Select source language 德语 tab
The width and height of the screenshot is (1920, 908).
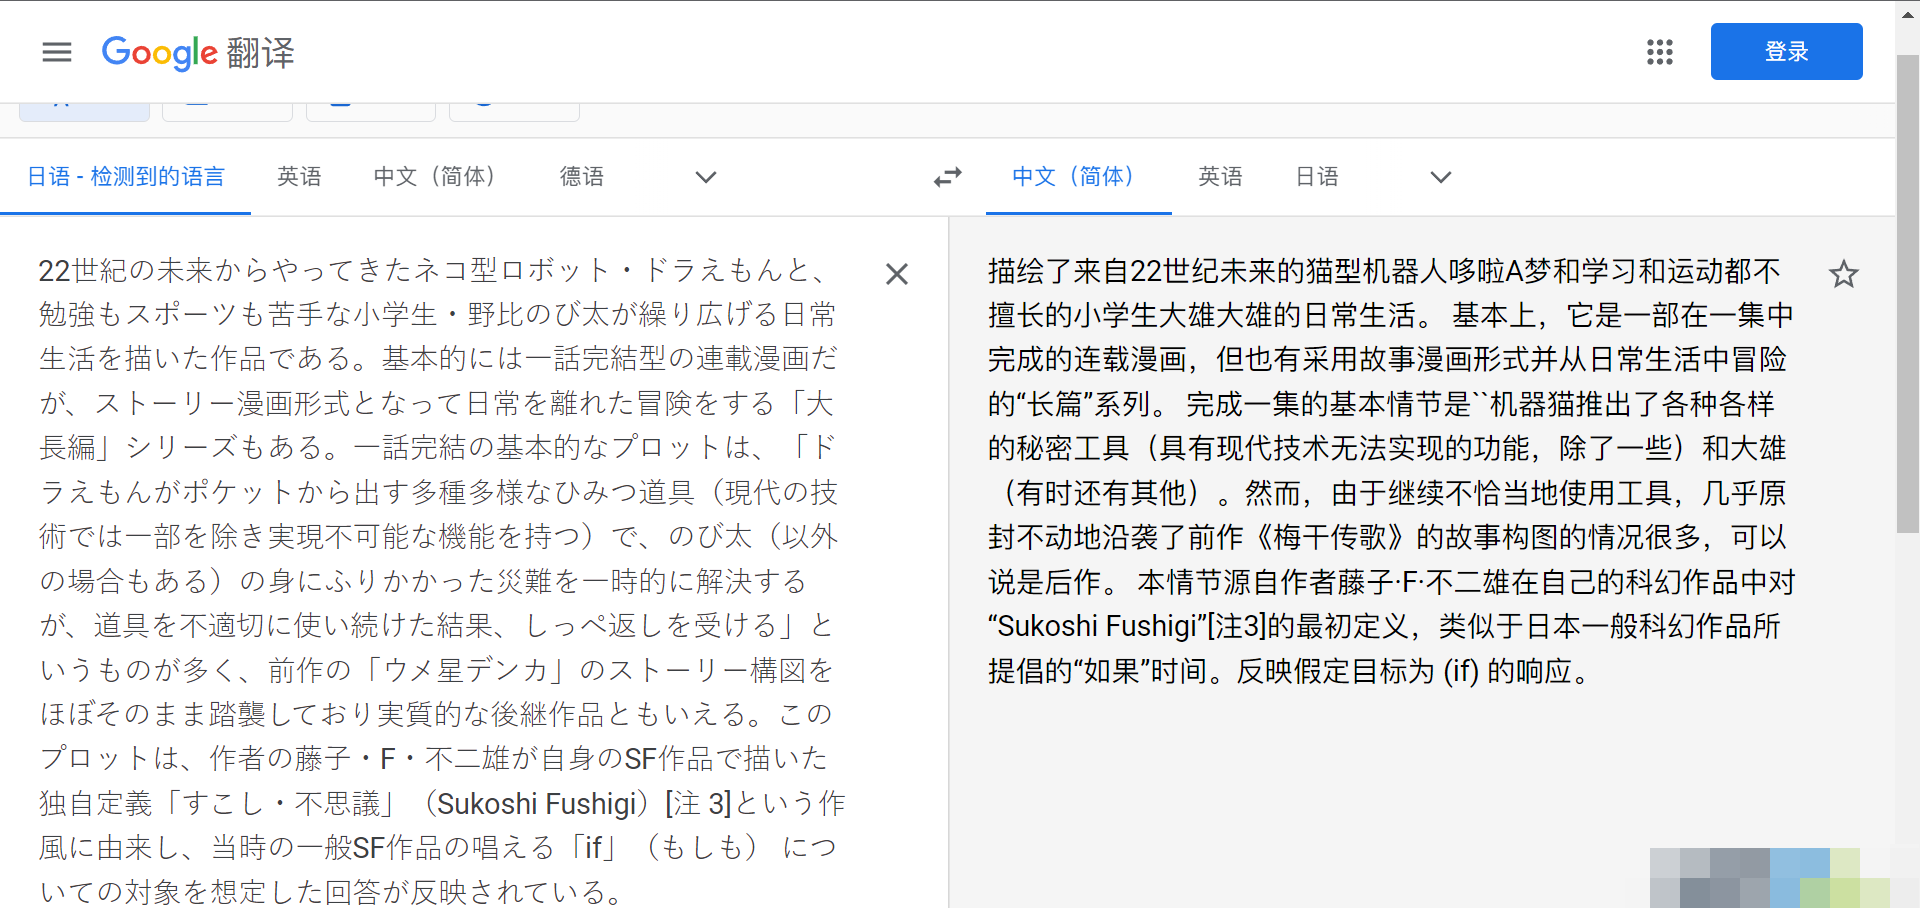[581, 177]
